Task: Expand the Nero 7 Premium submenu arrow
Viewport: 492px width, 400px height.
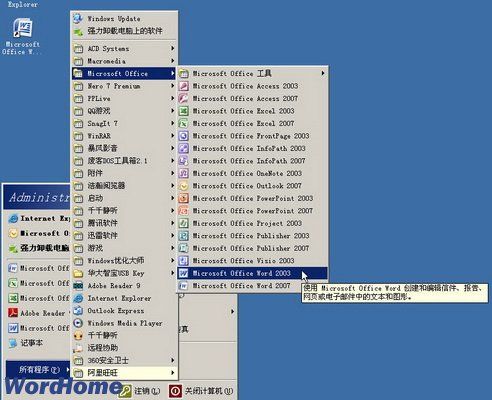Action: [172, 86]
